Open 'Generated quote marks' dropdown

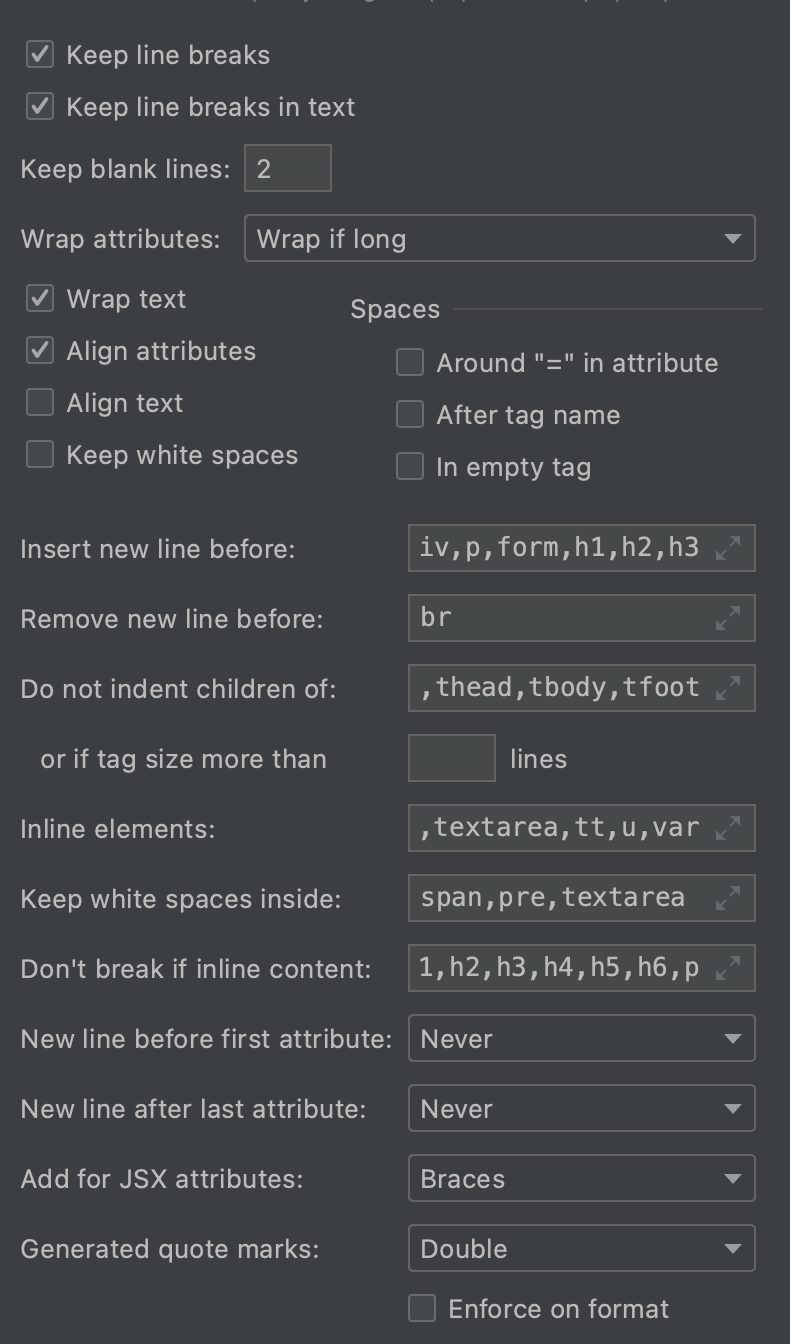581,1249
